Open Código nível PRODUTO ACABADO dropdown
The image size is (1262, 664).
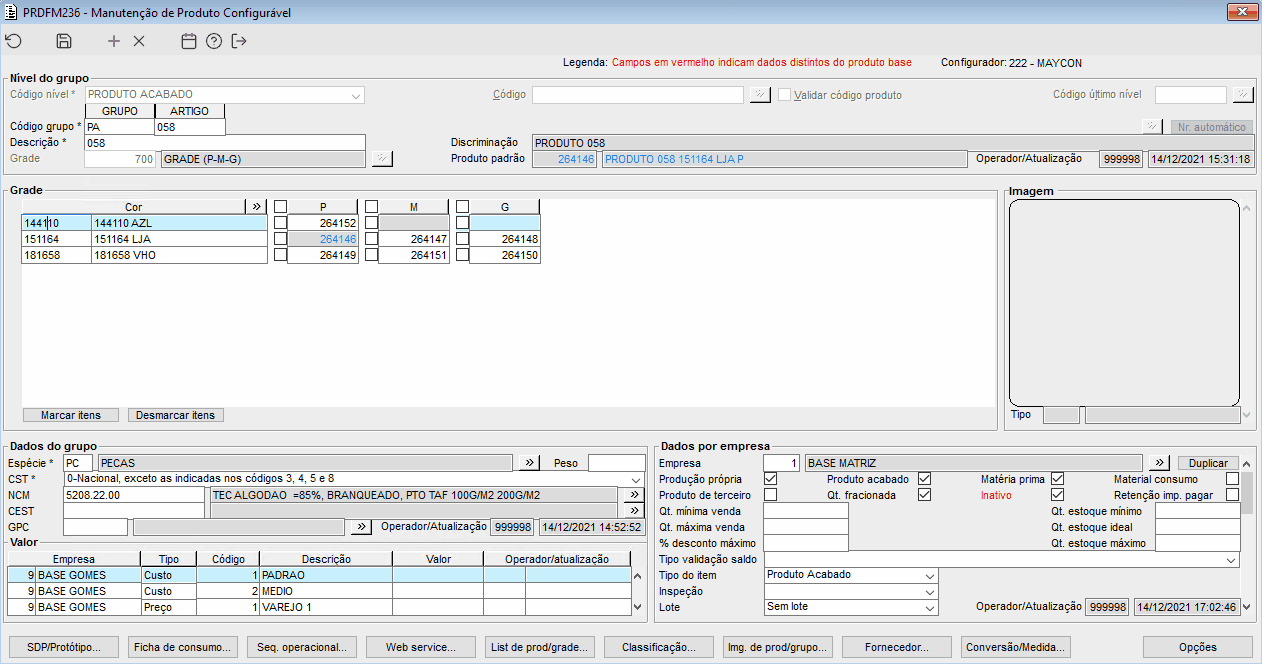(355, 95)
